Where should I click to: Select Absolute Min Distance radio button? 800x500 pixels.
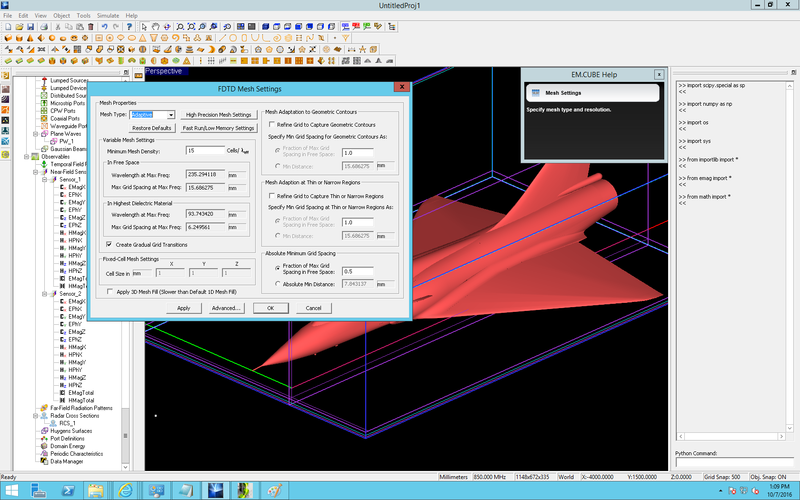[277, 283]
